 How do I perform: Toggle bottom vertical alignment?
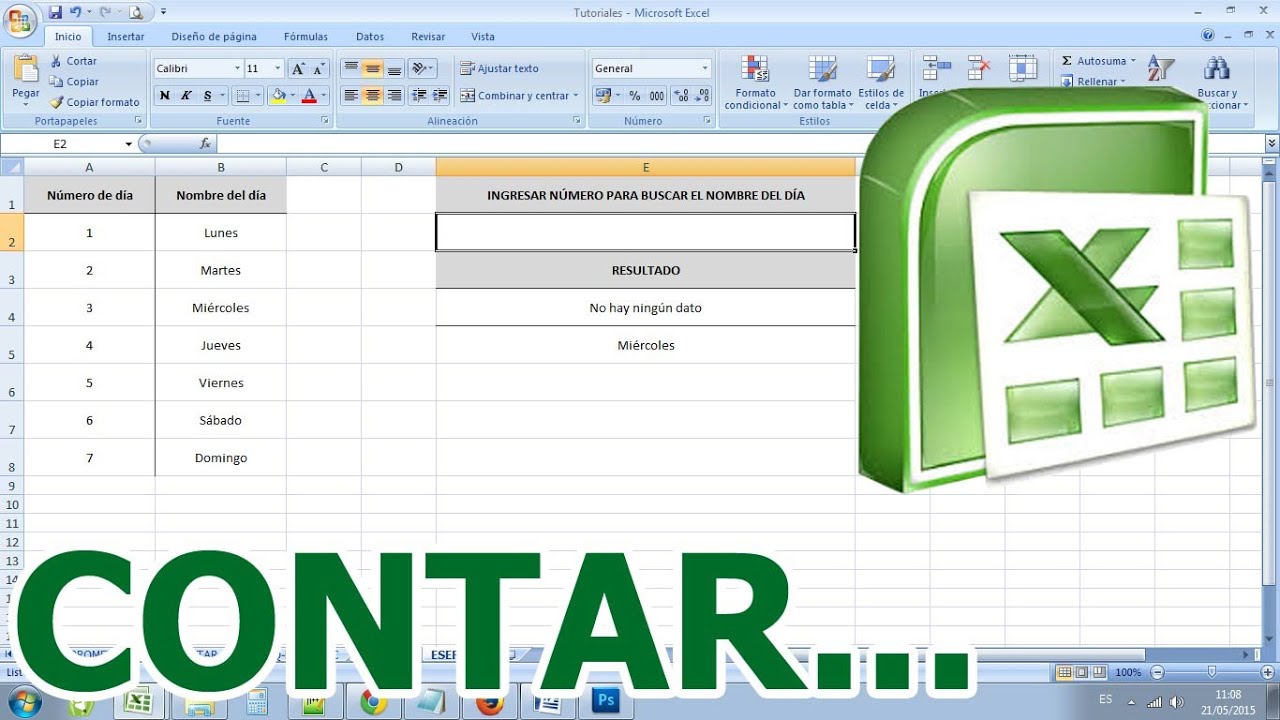tap(394, 68)
